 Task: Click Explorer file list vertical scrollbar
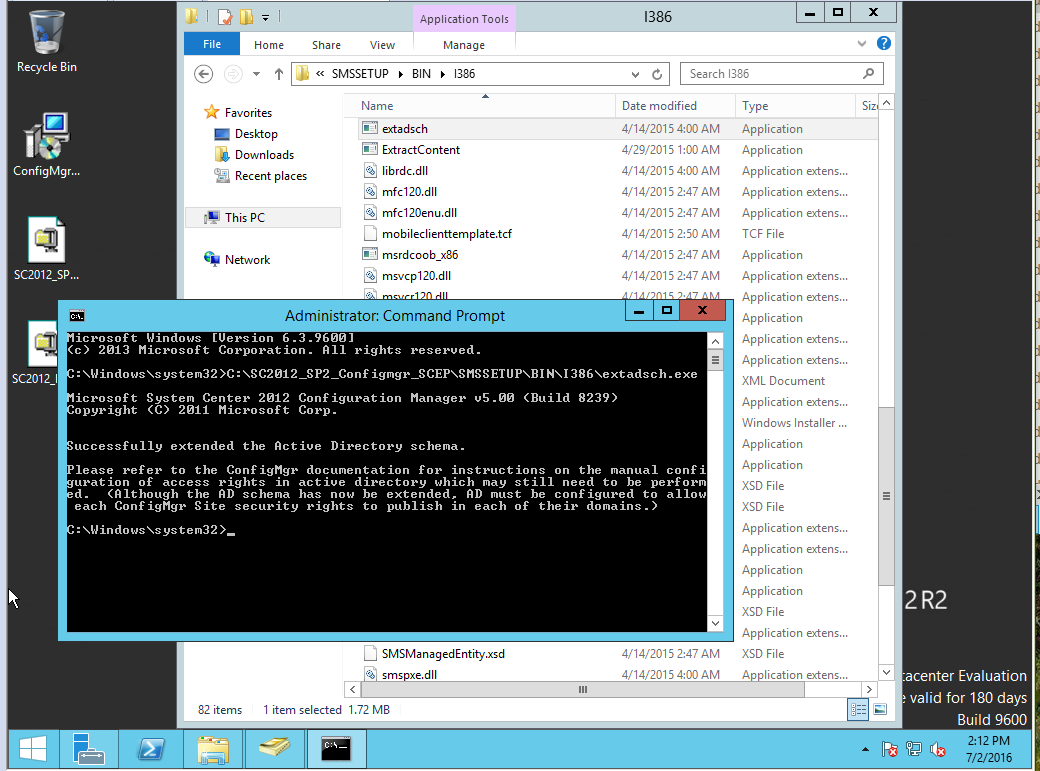(x=886, y=496)
